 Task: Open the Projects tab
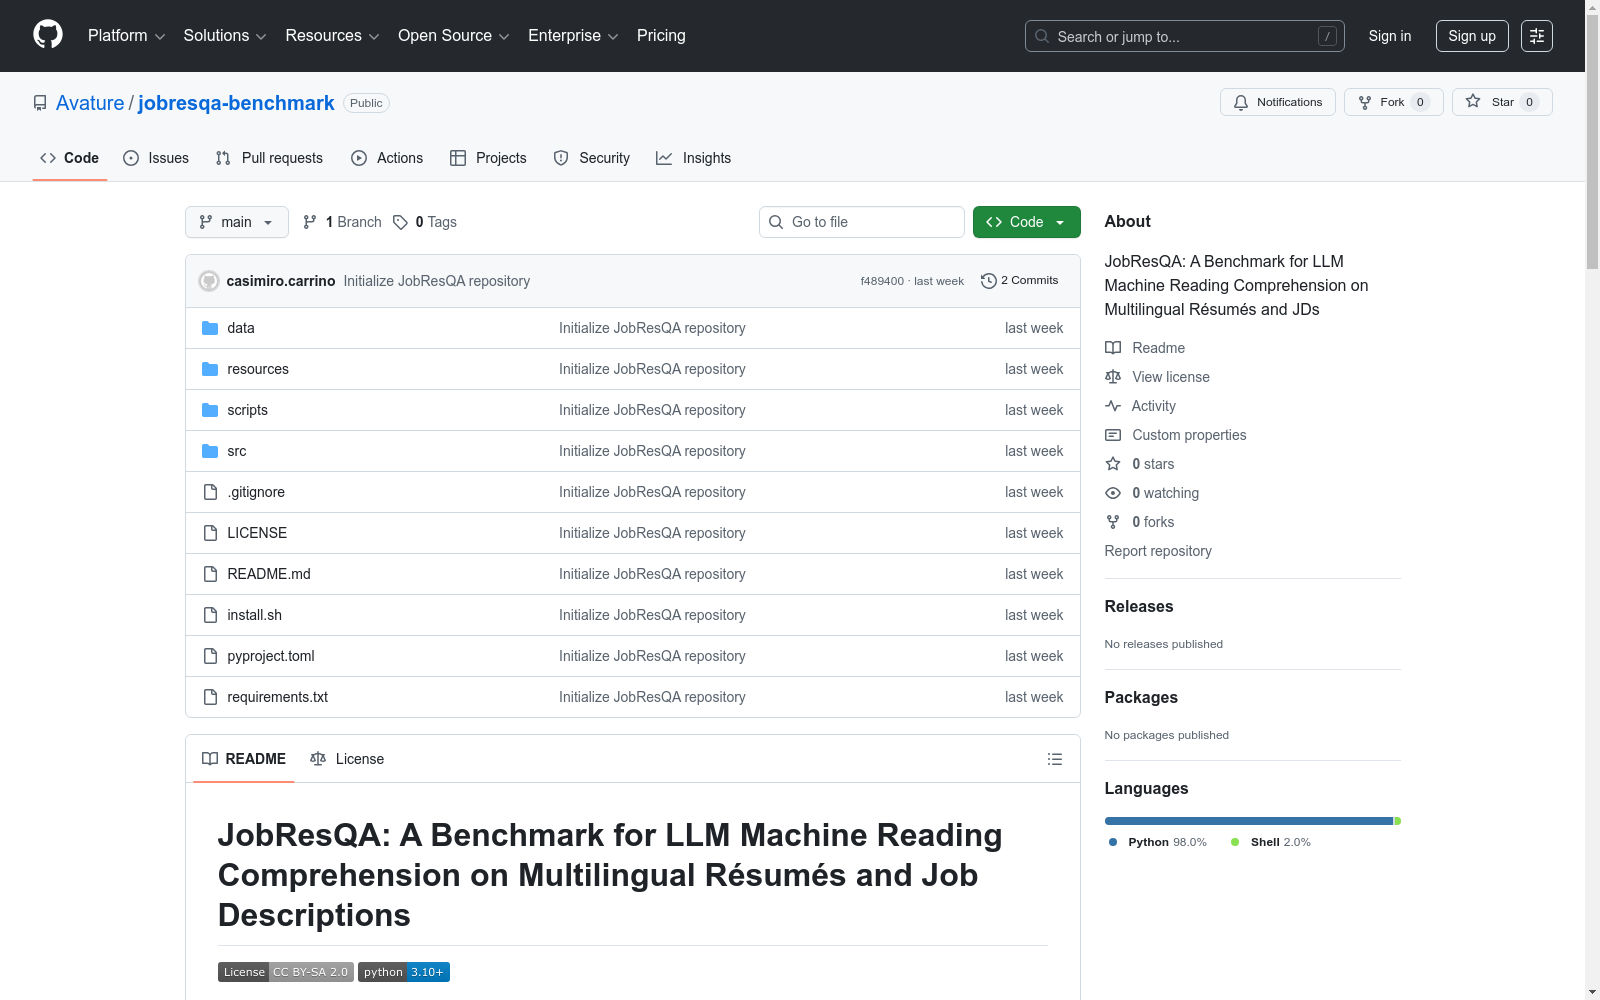(488, 158)
